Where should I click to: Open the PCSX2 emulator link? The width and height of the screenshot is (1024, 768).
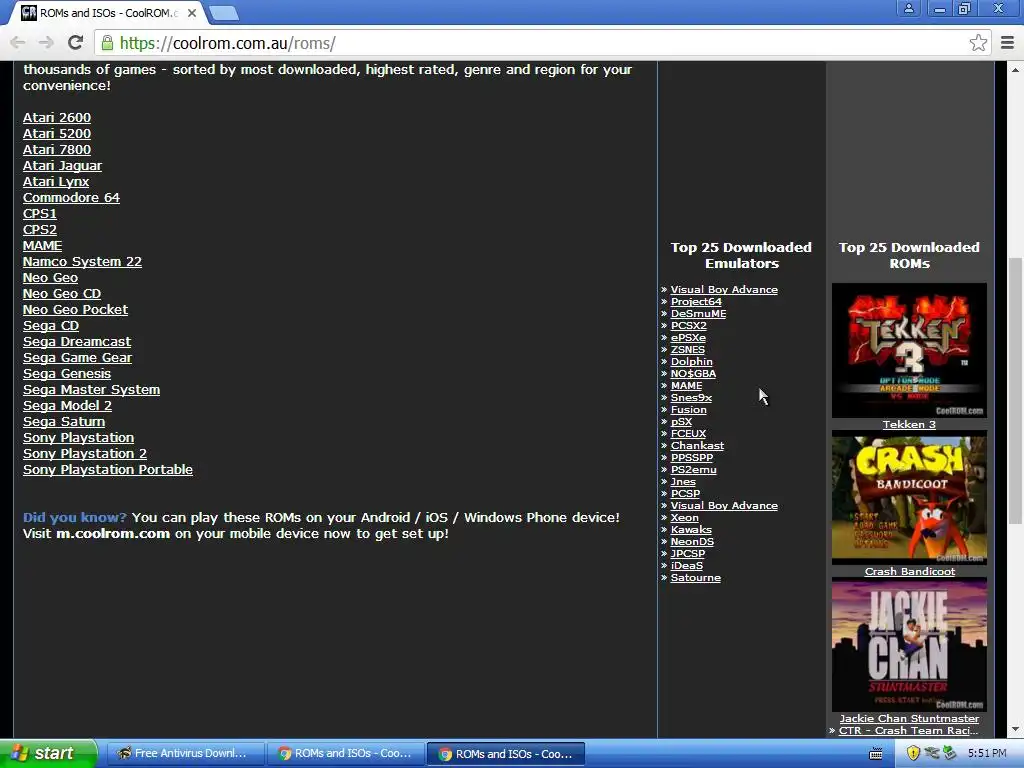(x=688, y=325)
